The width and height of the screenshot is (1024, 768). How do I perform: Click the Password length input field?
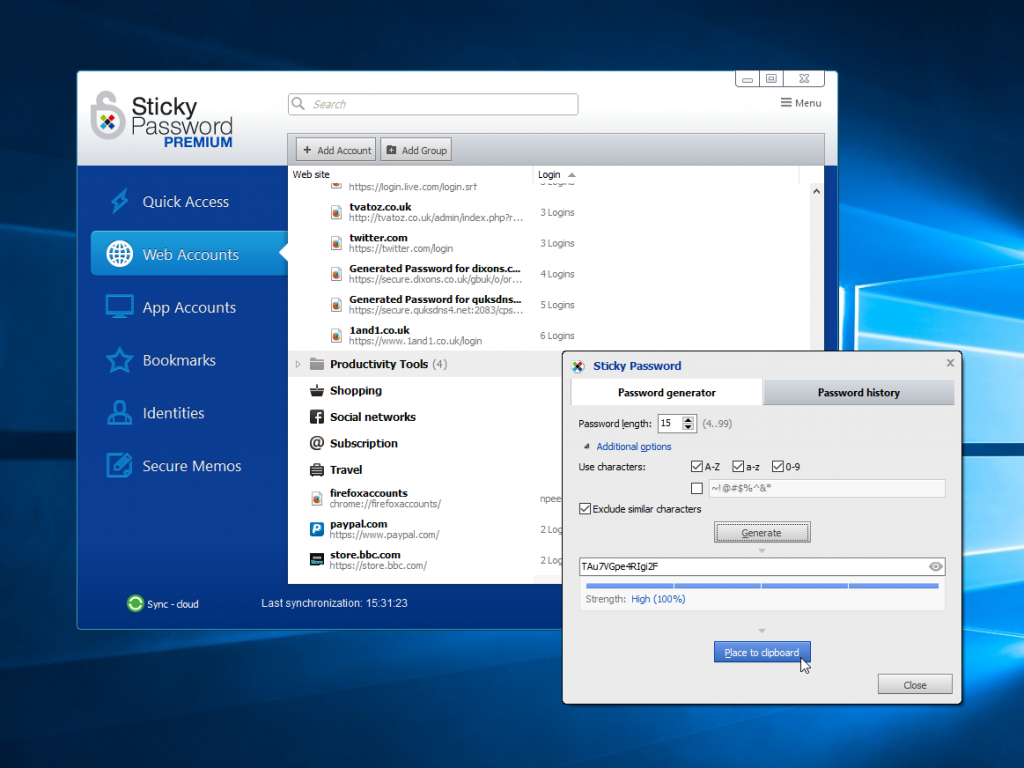click(x=669, y=424)
